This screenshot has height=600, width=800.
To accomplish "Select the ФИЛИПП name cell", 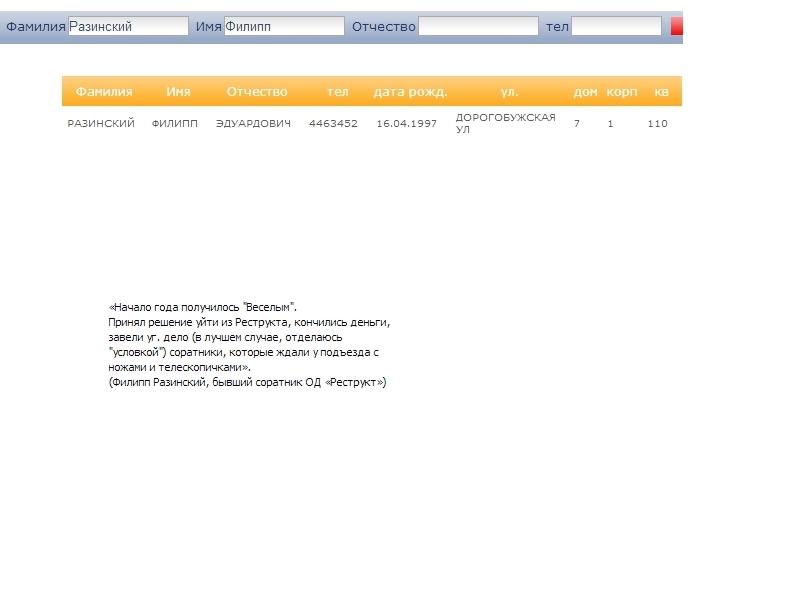I will [174, 123].
